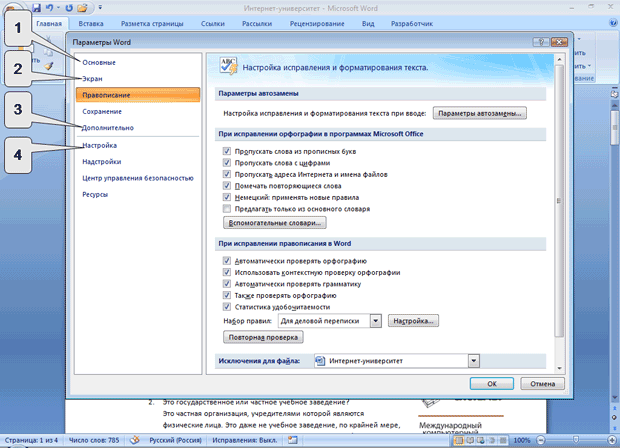Viewport: 620px width, 448px height.
Task: Expand the 'Исключения для файла' dropdown
Action: point(474,359)
